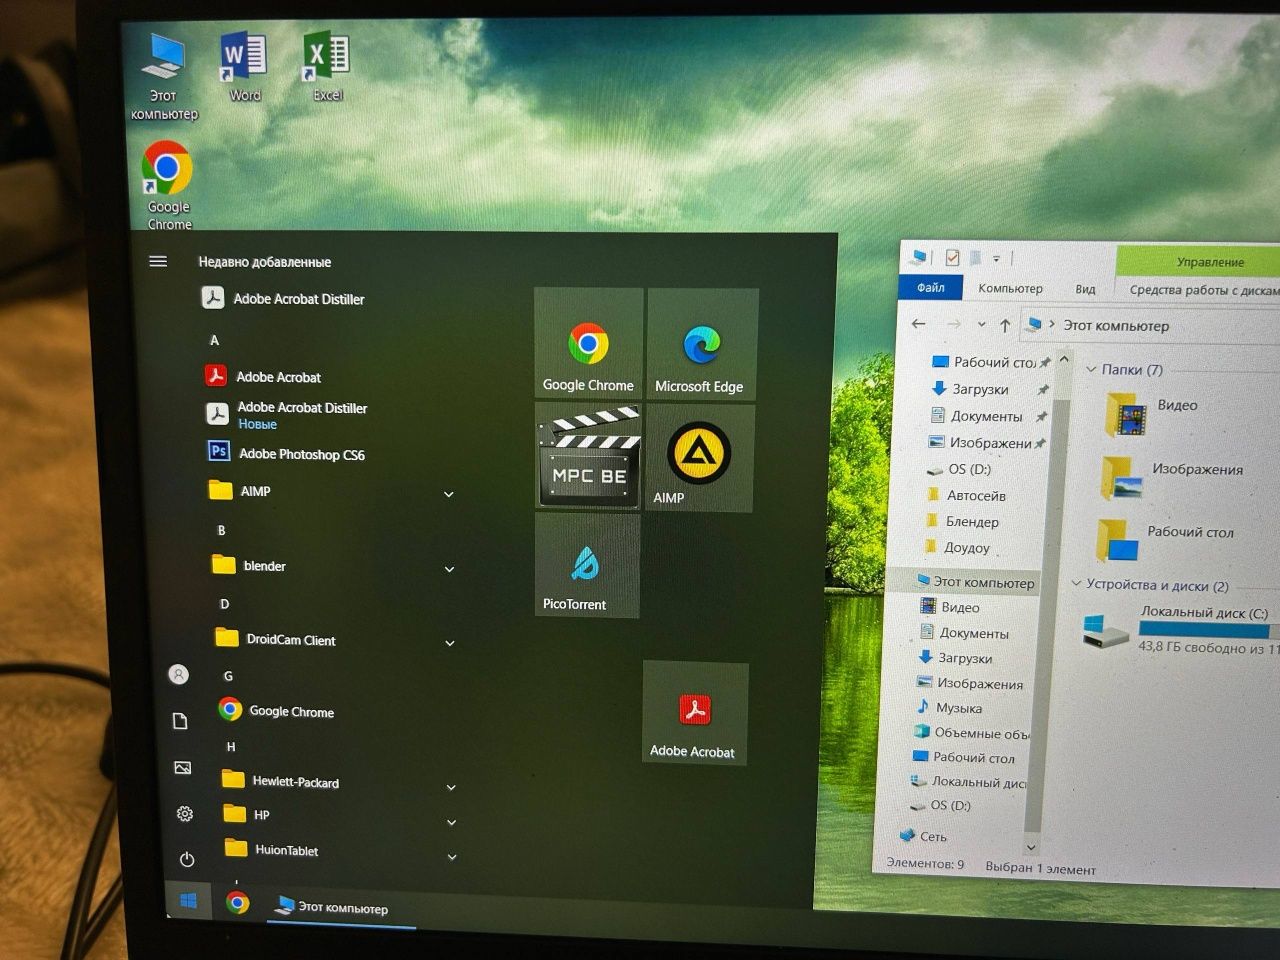
Task: Jump to letter A in apps list
Action: click(214, 340)
